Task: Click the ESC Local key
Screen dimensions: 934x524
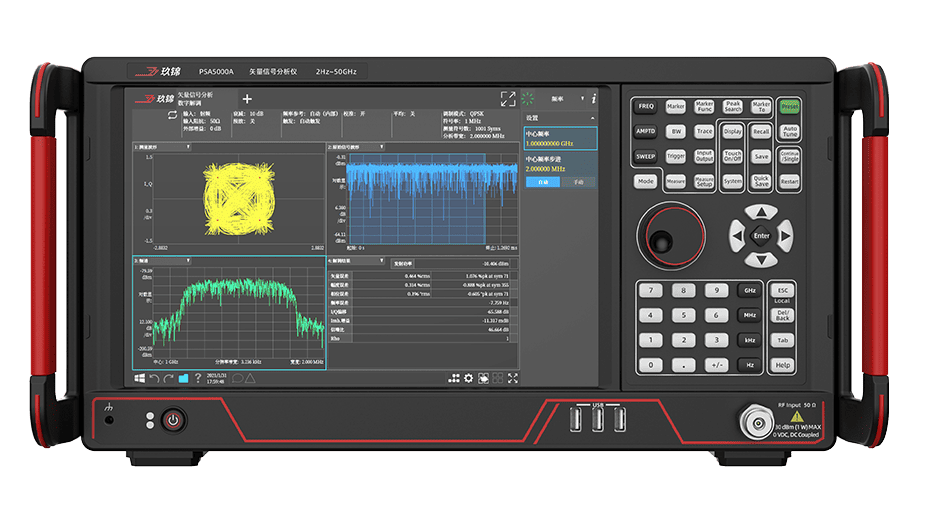Action: (x=782, y=291)
